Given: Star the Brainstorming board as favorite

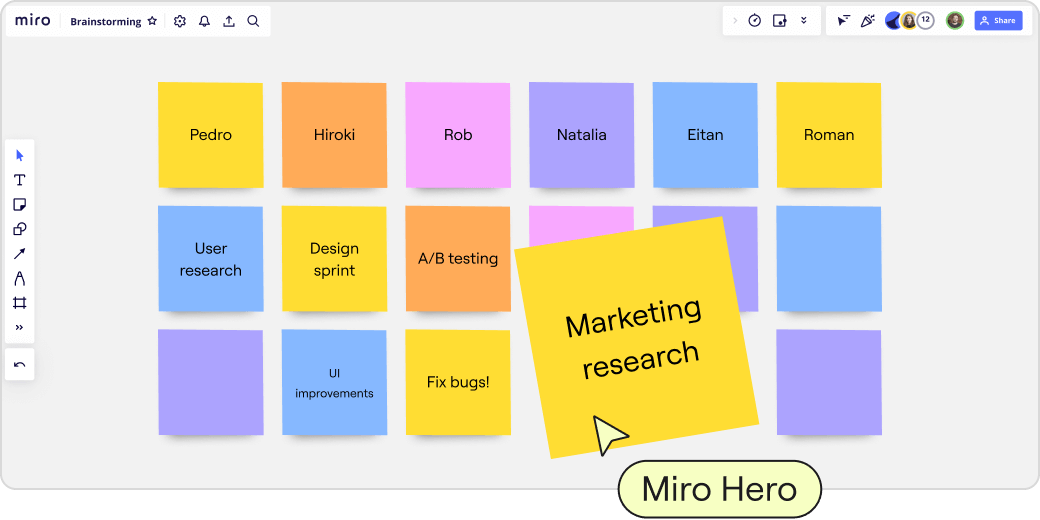Looking at the screenshot, I should 152,21.
